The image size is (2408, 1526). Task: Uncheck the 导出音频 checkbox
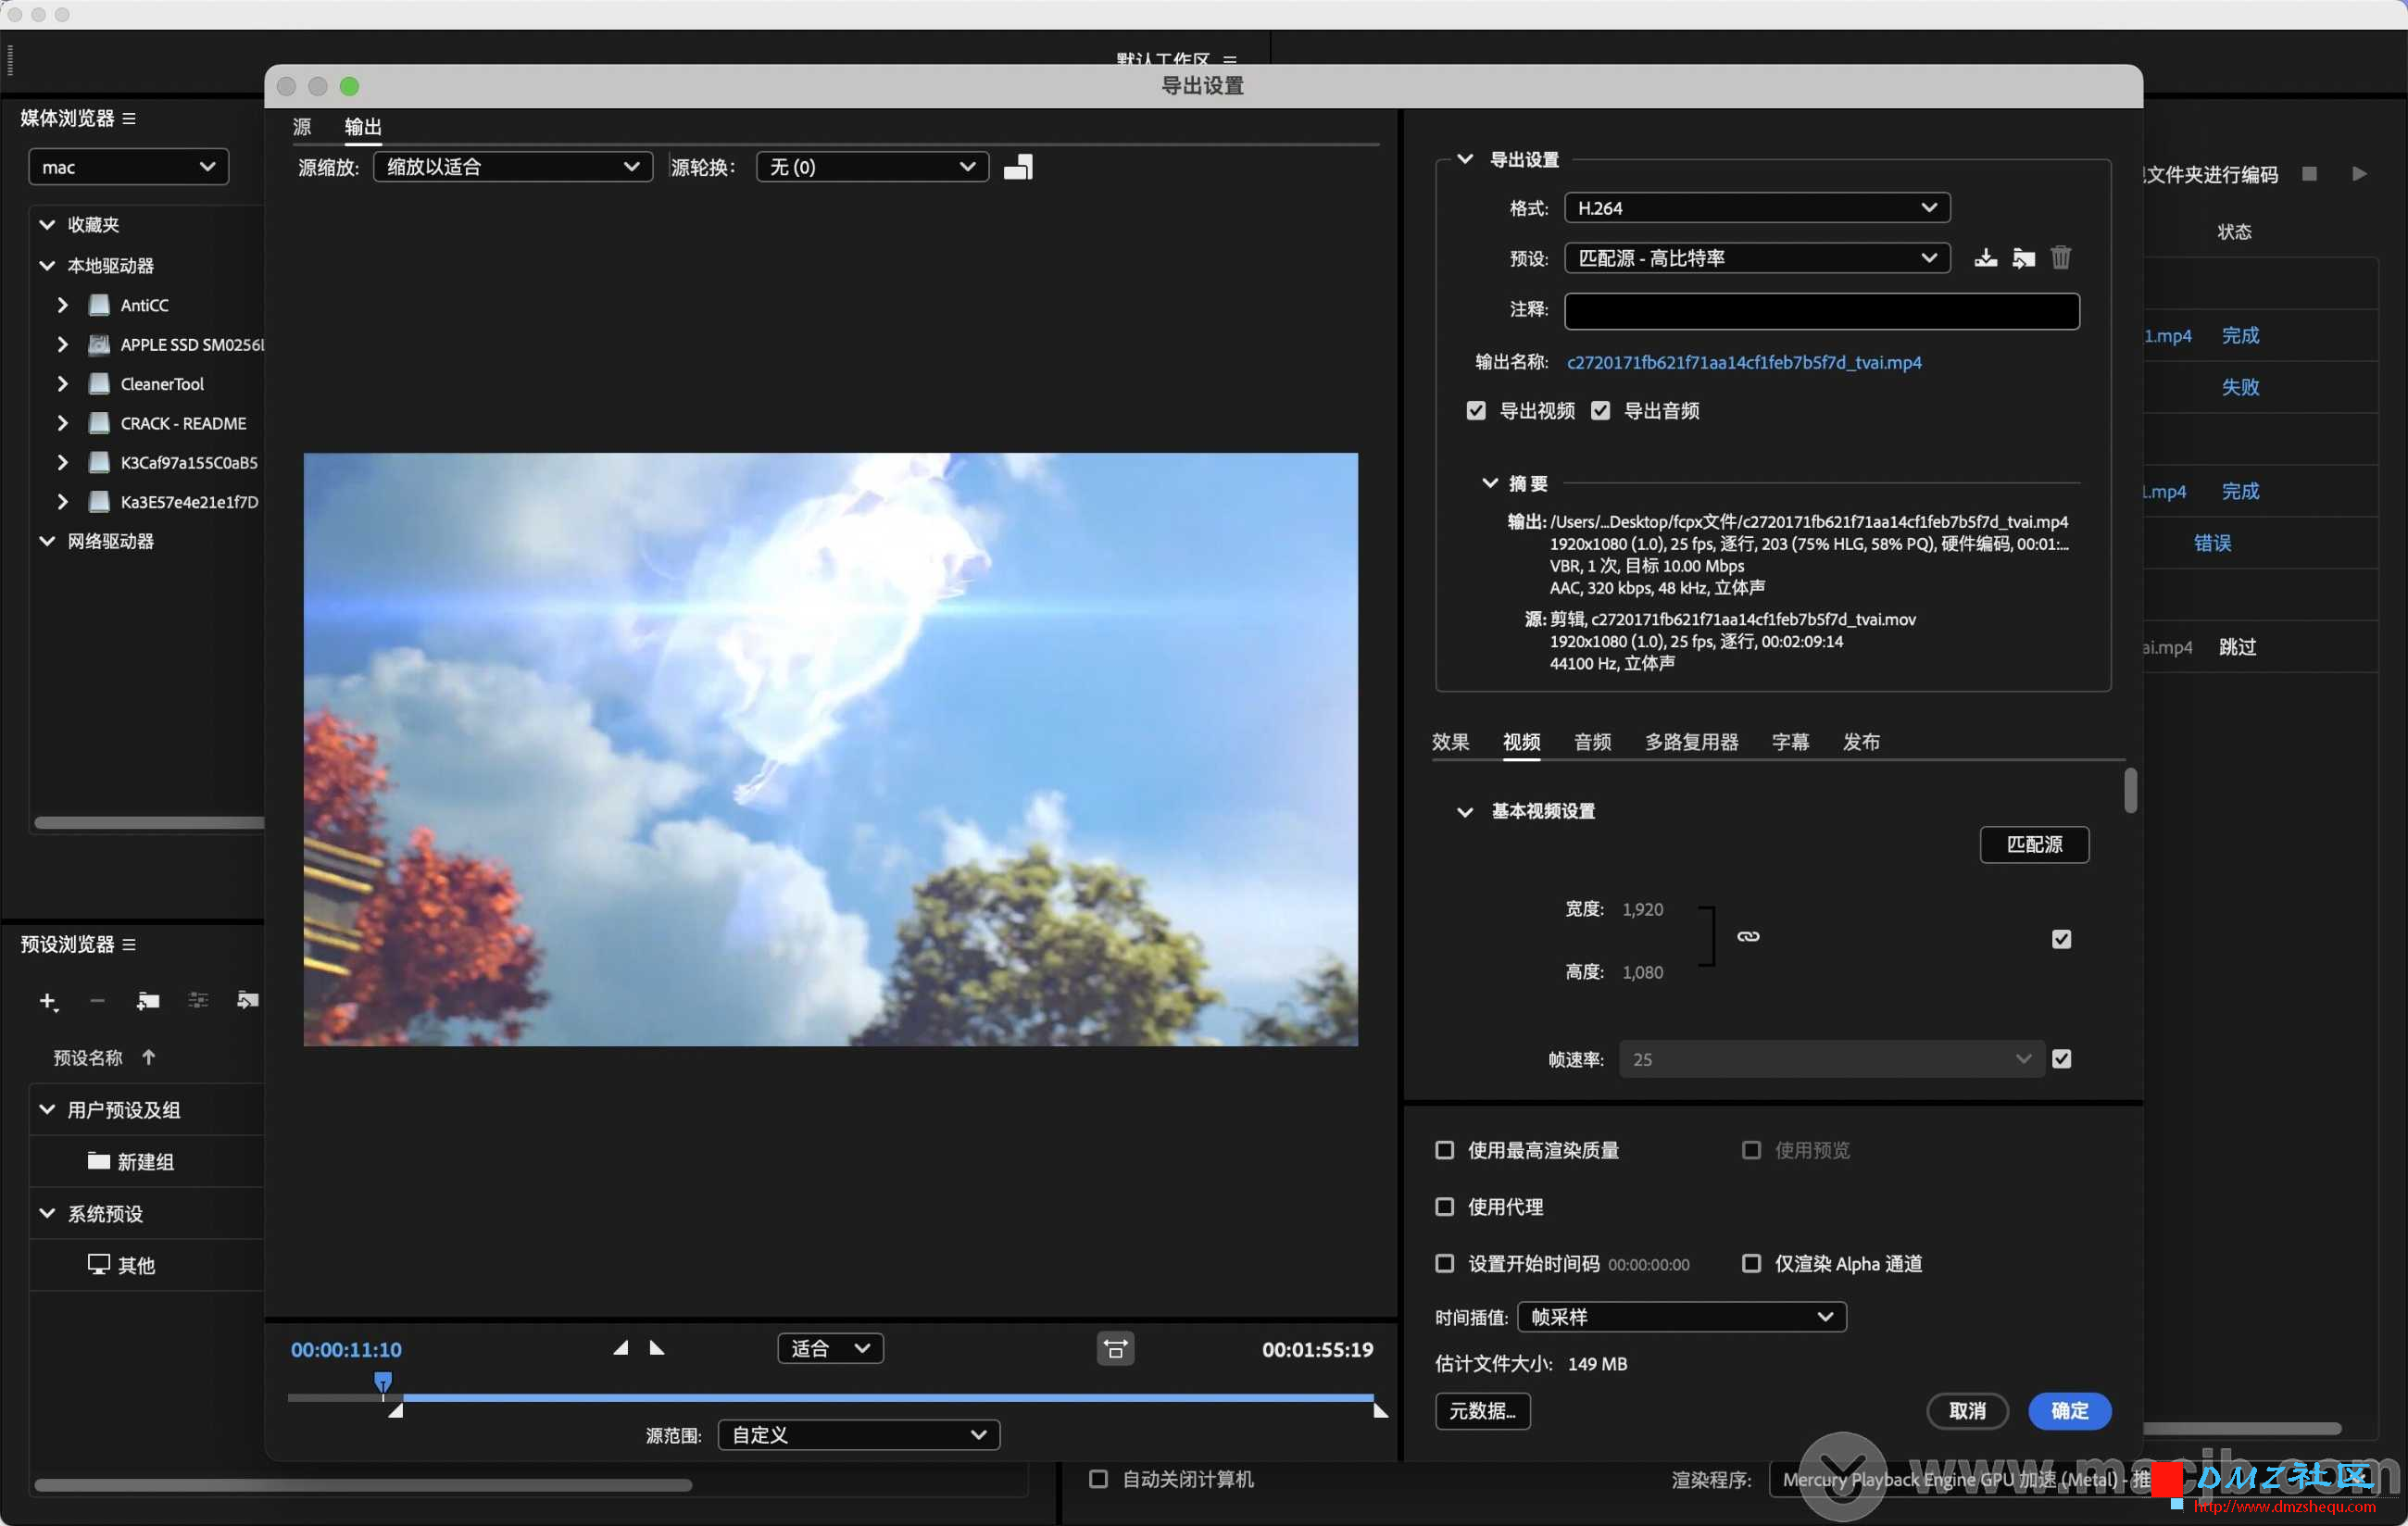pyautogui.click(x=1600, y=411)
